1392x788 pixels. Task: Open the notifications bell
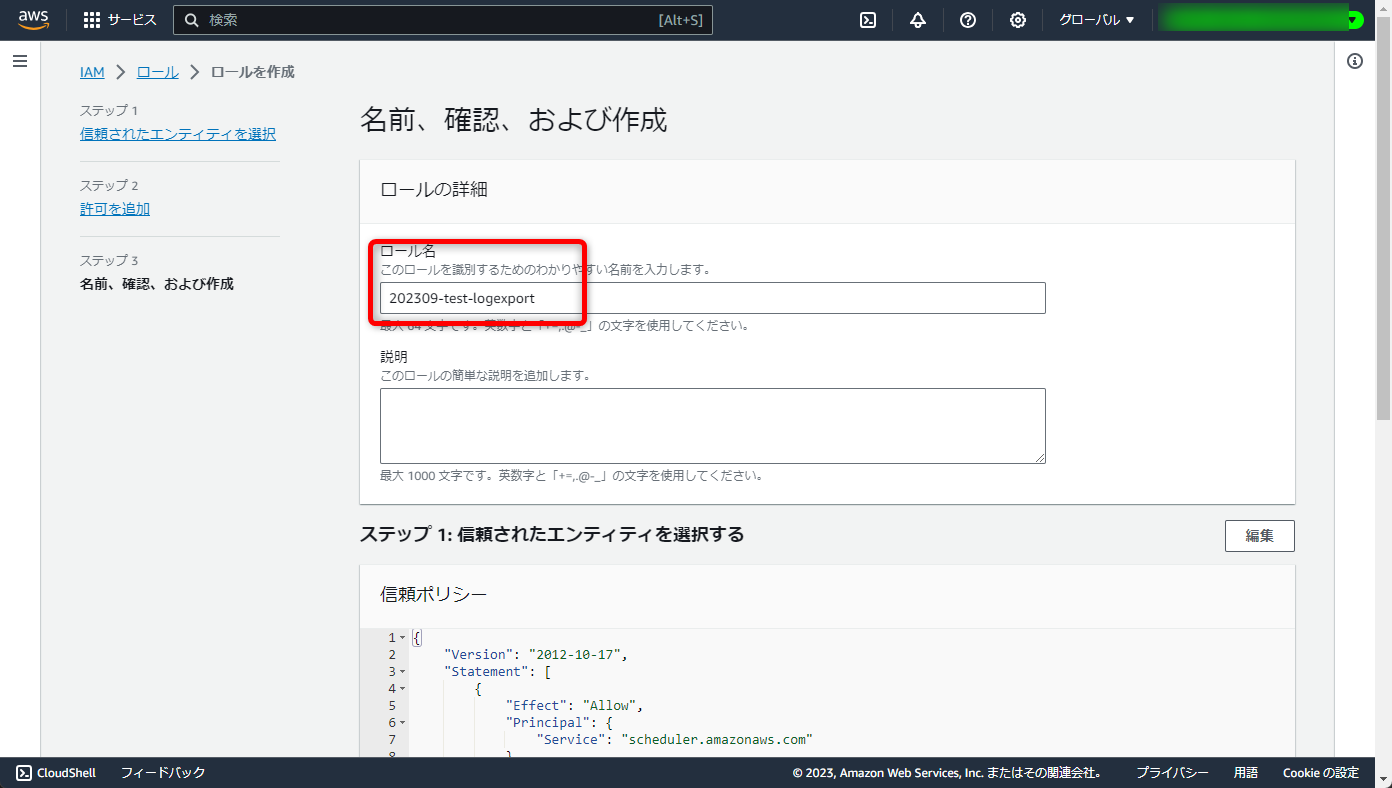point(917,19)
